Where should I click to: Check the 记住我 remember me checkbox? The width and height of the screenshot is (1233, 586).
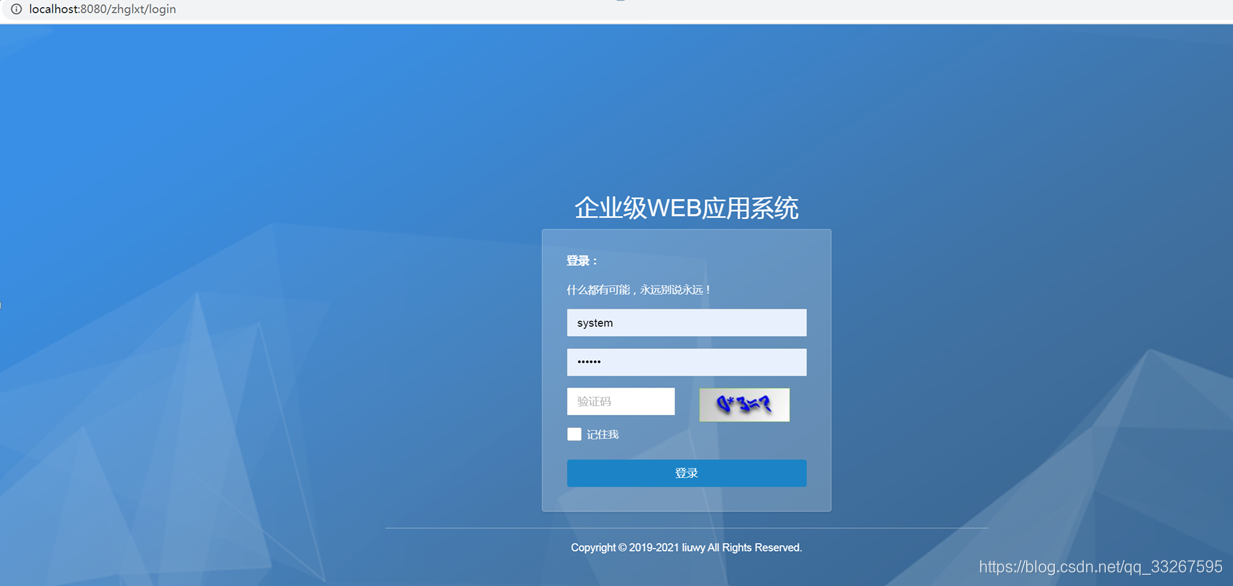(x=574, y=434)
